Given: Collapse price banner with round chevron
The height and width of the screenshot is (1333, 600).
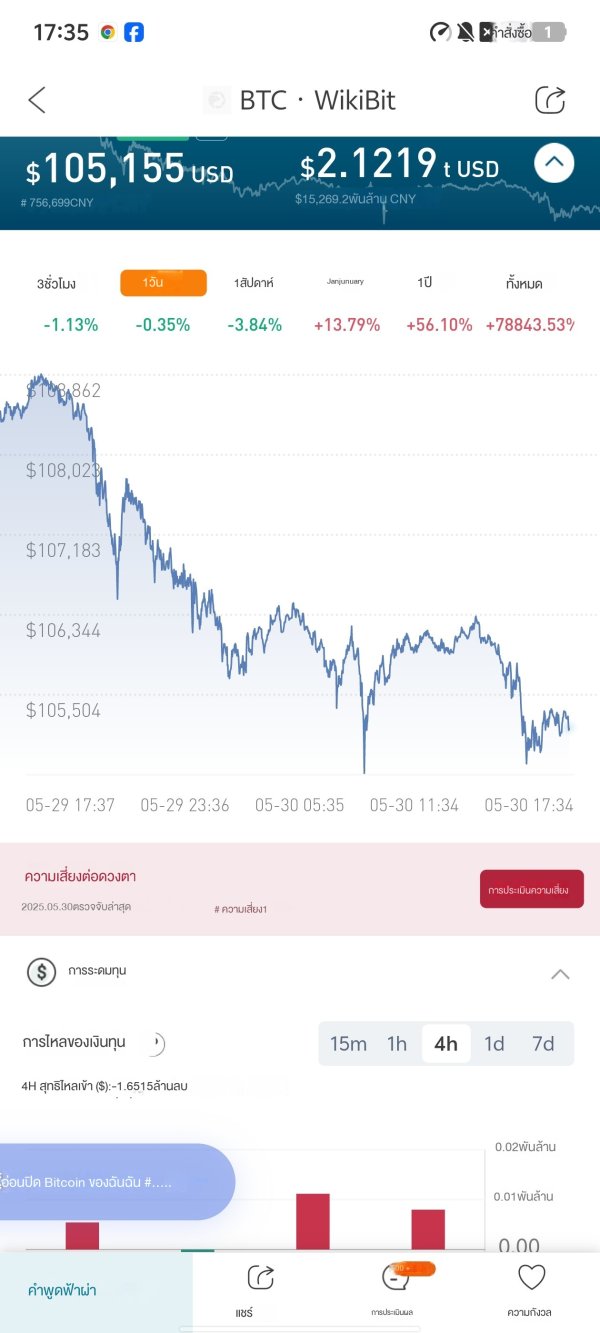Looking at the screenshot, I should [554, 162].
